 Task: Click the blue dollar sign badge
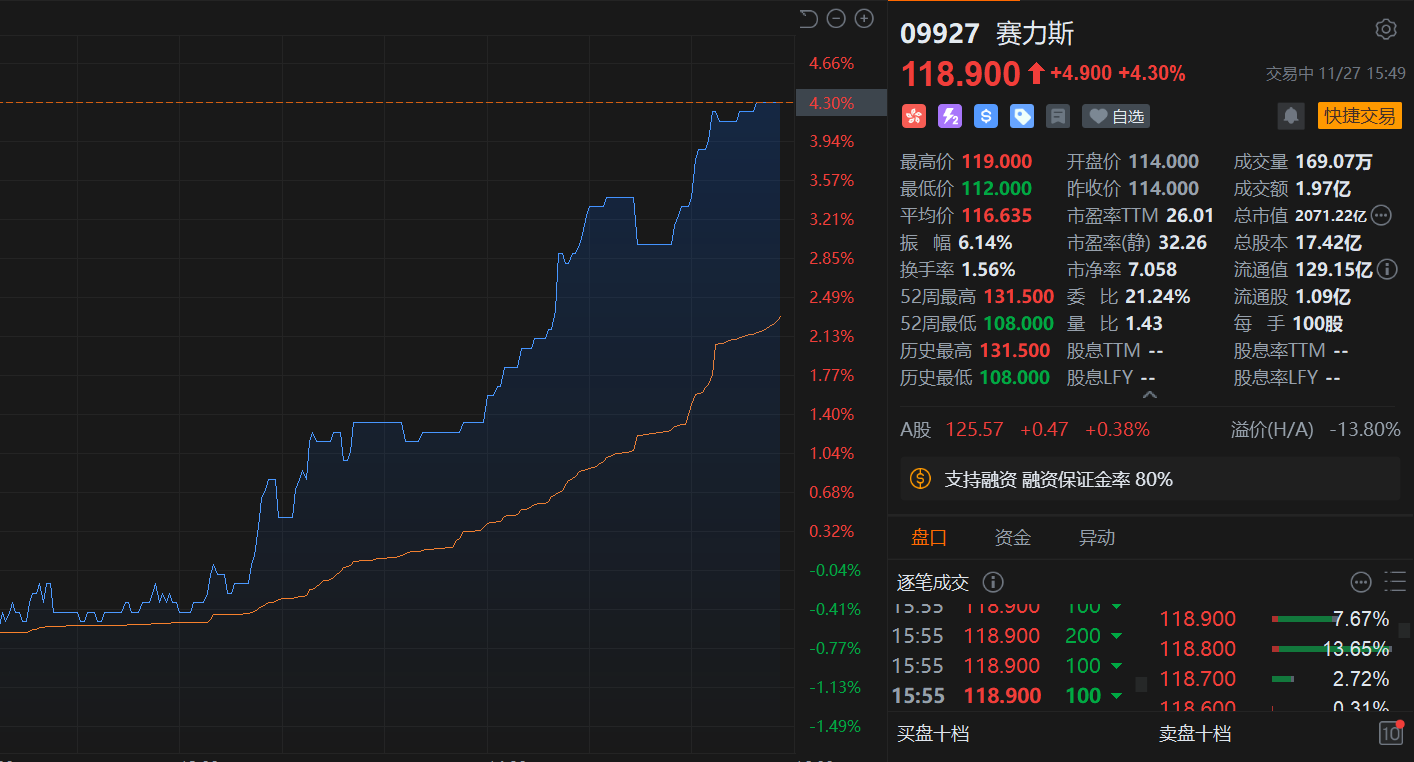(x=986, y=116)
